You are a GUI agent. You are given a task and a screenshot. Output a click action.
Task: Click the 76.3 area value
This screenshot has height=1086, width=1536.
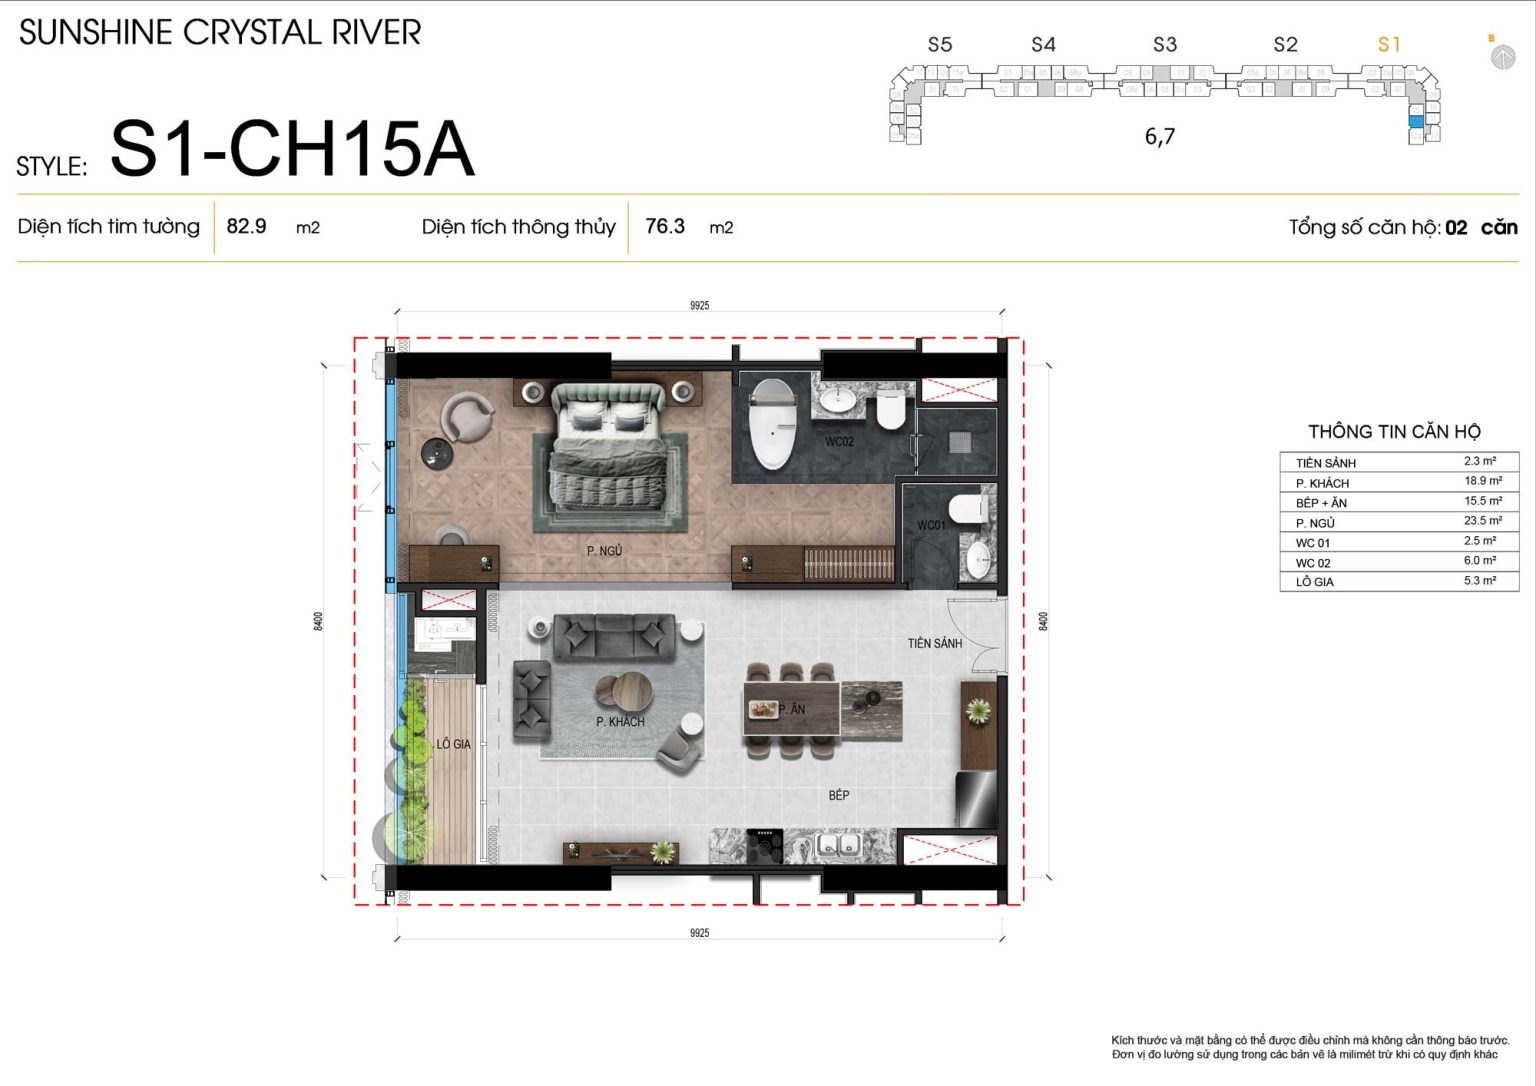(x=665, y=226)
